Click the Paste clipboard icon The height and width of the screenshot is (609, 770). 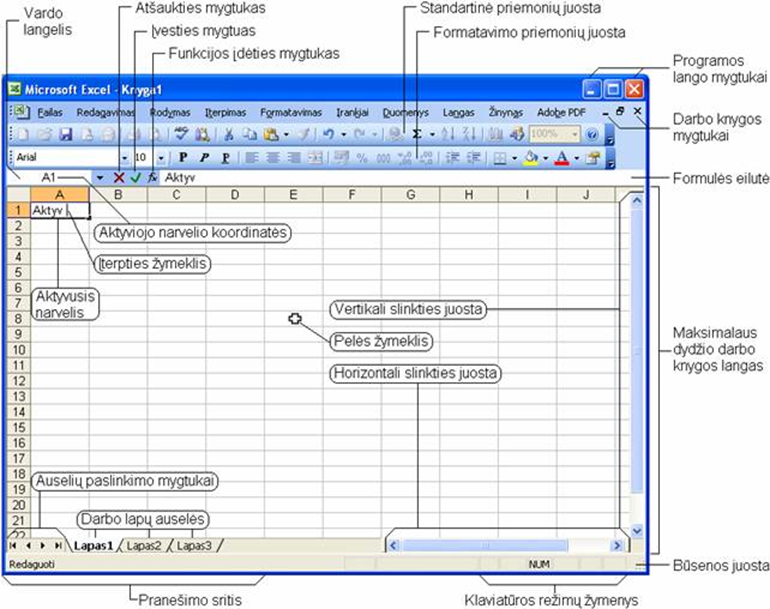pyautogui.click(x=271, y=134)
